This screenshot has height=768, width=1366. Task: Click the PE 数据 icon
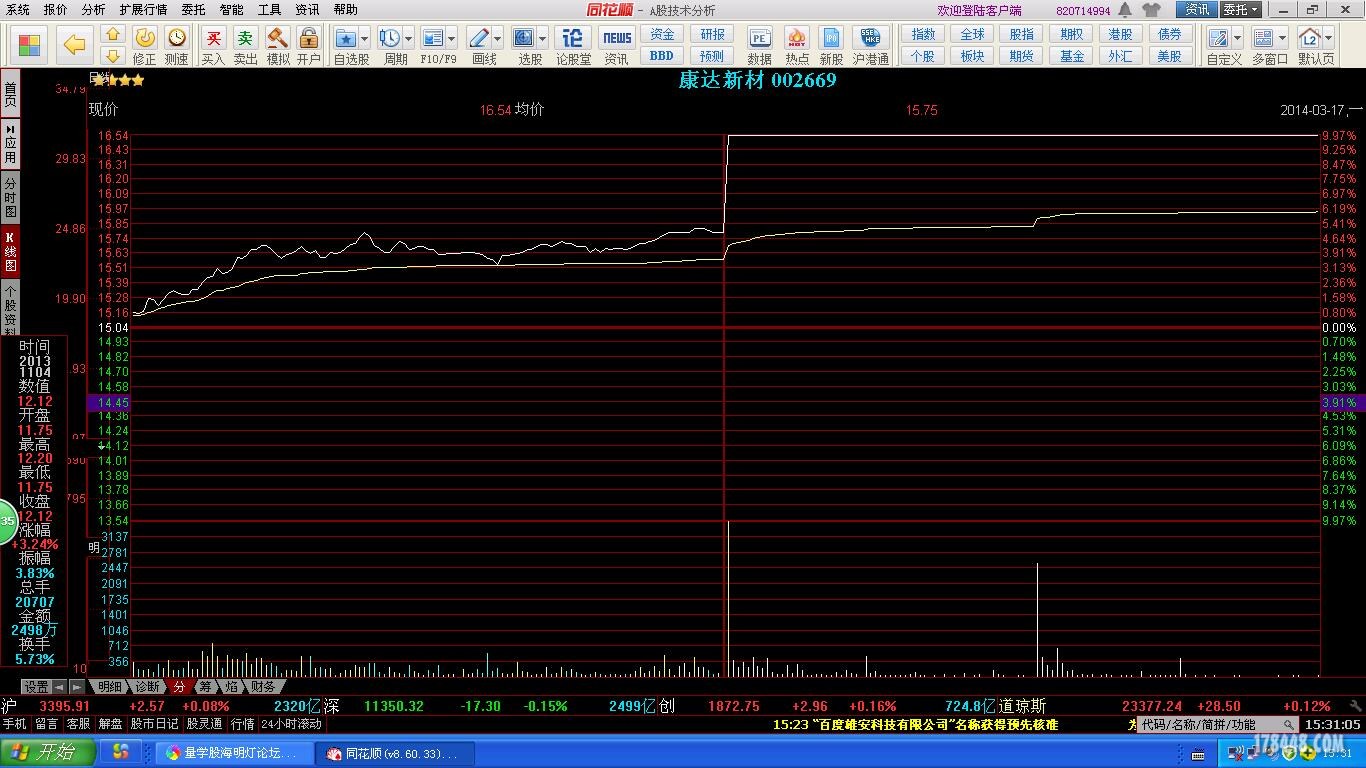click(x=760, y=38)
